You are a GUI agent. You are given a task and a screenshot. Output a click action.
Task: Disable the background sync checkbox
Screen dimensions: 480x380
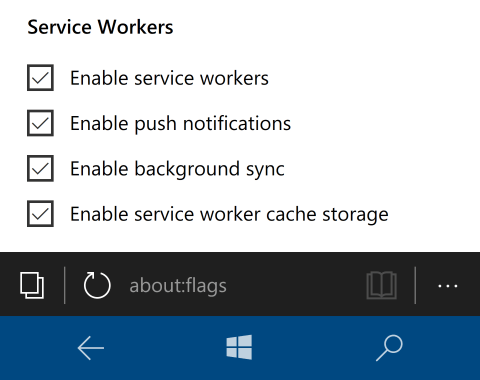(40, 168)
